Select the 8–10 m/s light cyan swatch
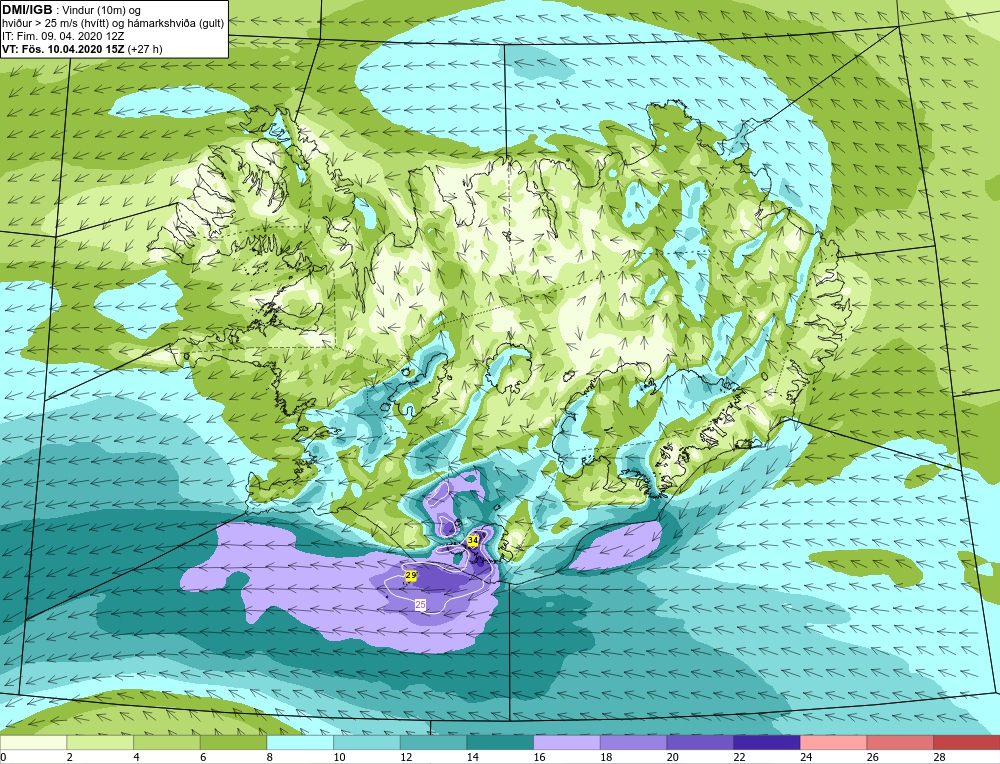Image resolution: width=1000 pixels, height=764 pixels. tap(300, 743)
